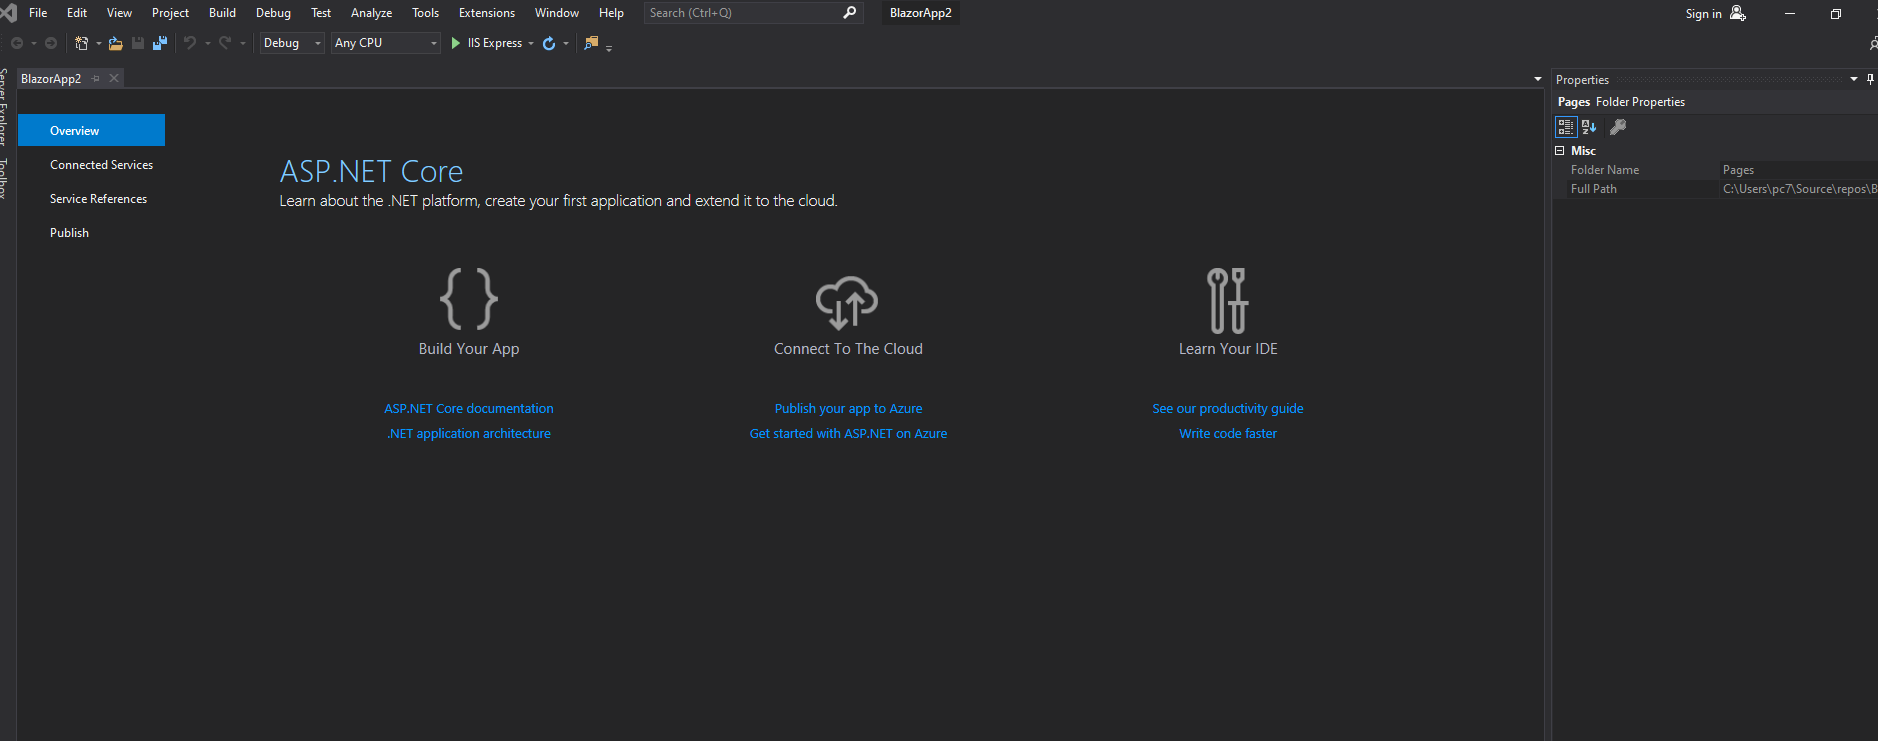The image size is (1878, 741).
Task: Click the Save All disks icon
Action: [x=160, y=43]
